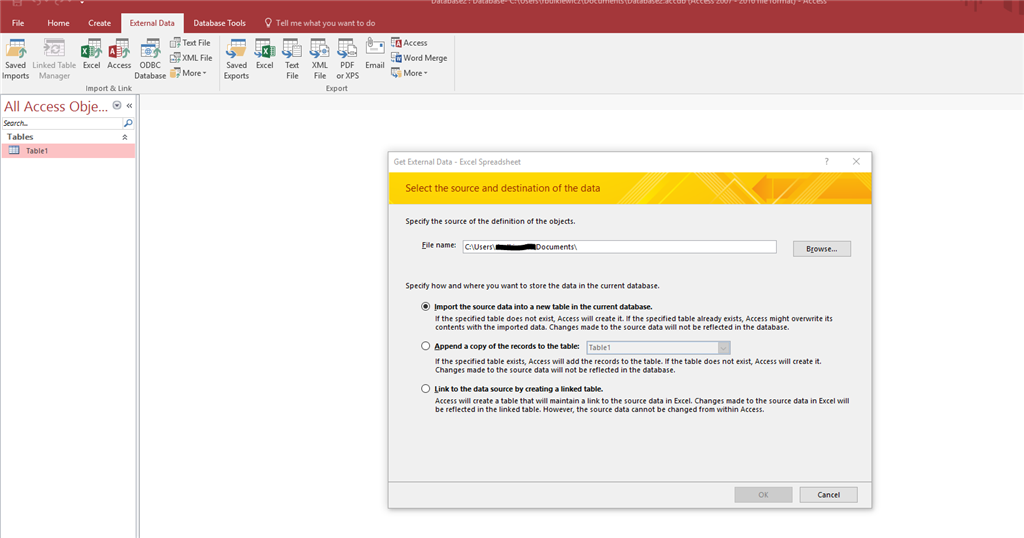This screenshot has height=538, width=1024.
Task: Select the External Data tab
Action: tap(152, 23)
